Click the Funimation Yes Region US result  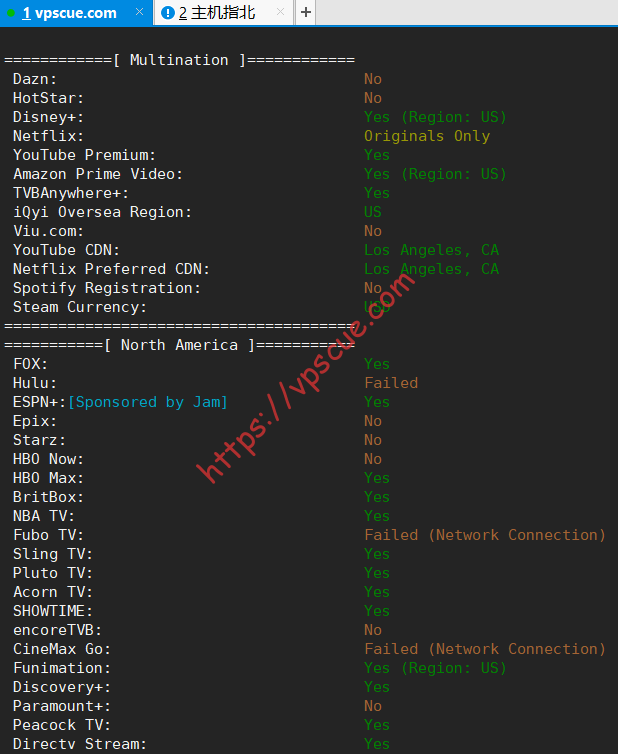(435, 668)
